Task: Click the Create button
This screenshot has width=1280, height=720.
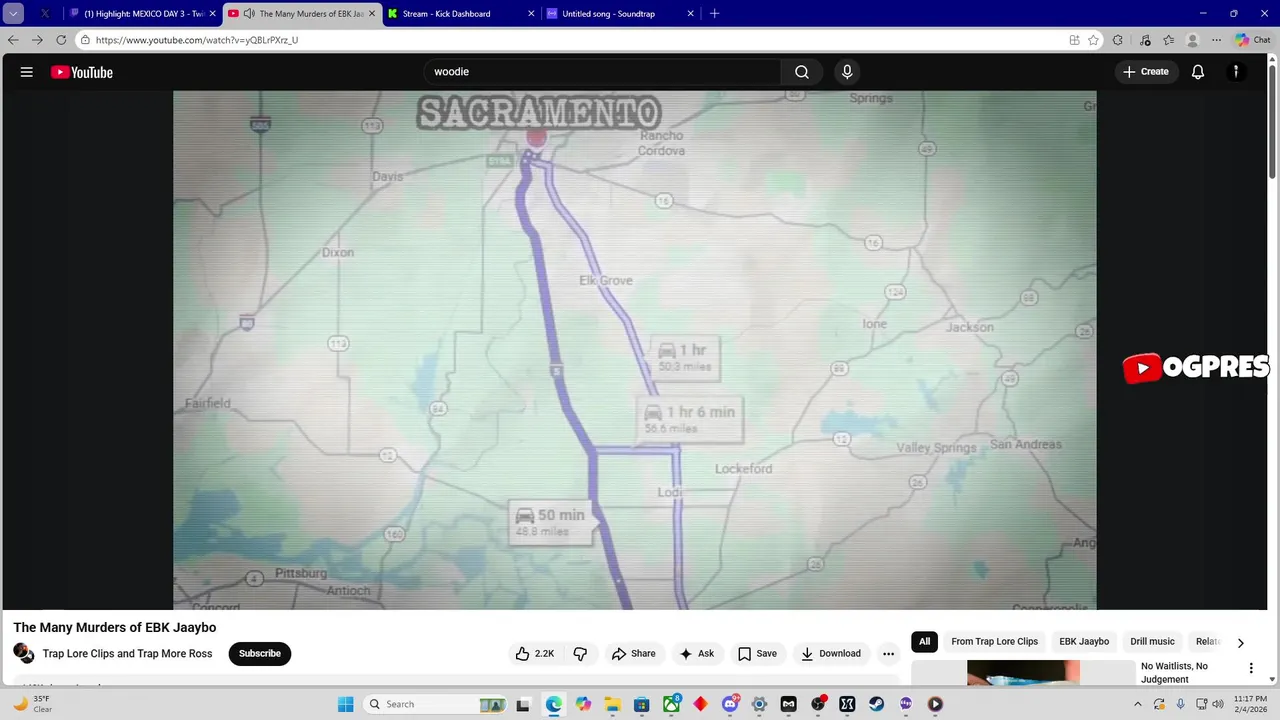Action: (x=1146, y=72)
